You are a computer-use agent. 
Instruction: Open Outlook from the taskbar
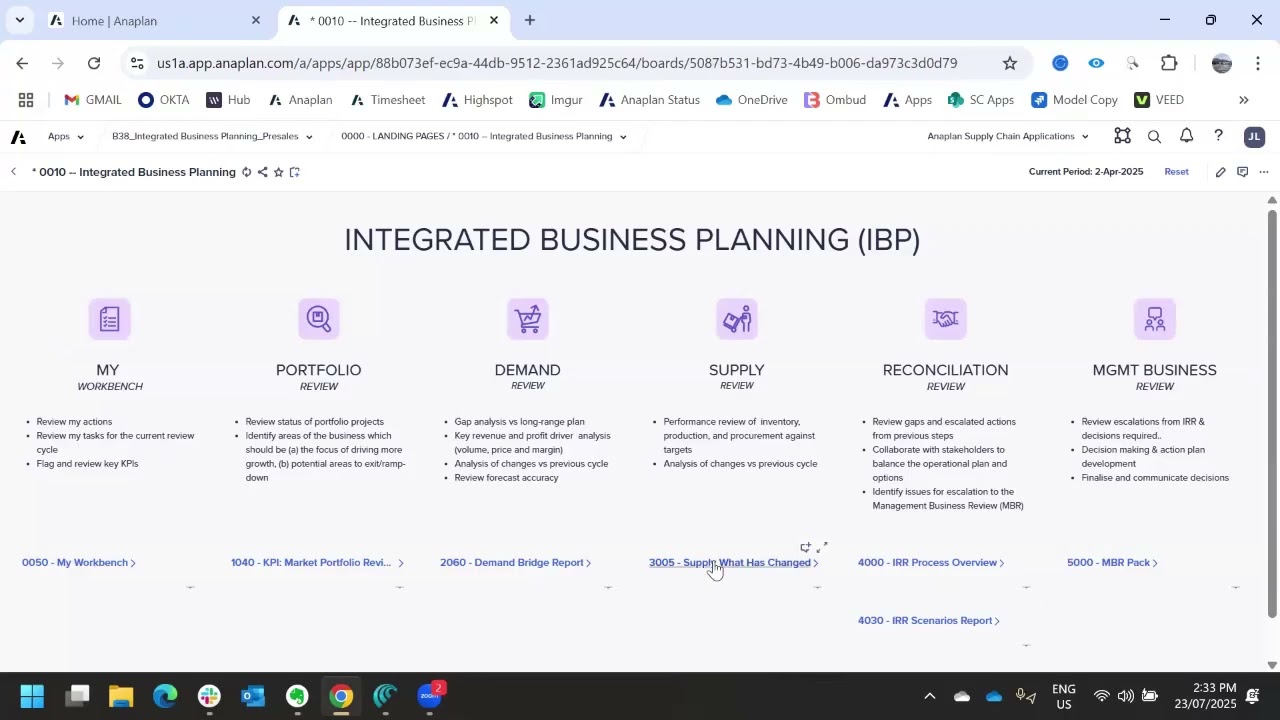[253, 696]
